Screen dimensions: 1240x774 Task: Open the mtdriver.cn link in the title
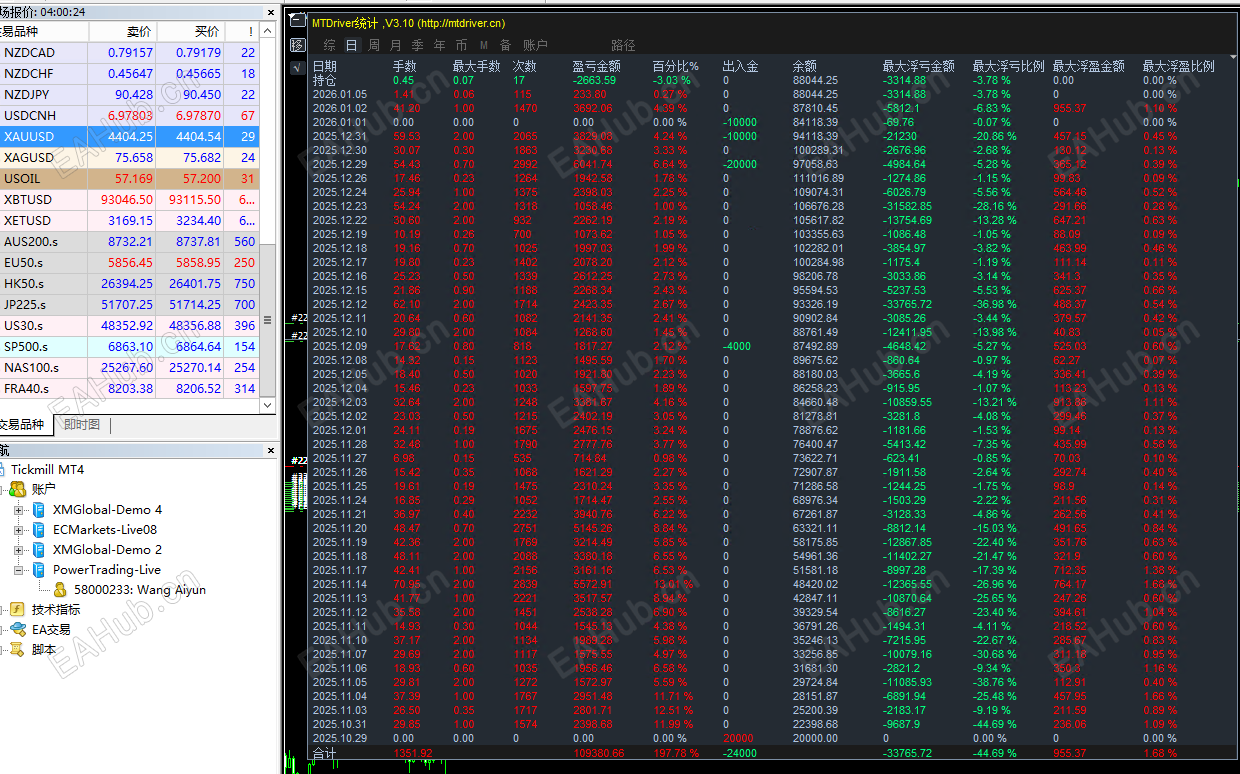pos(460,21)
